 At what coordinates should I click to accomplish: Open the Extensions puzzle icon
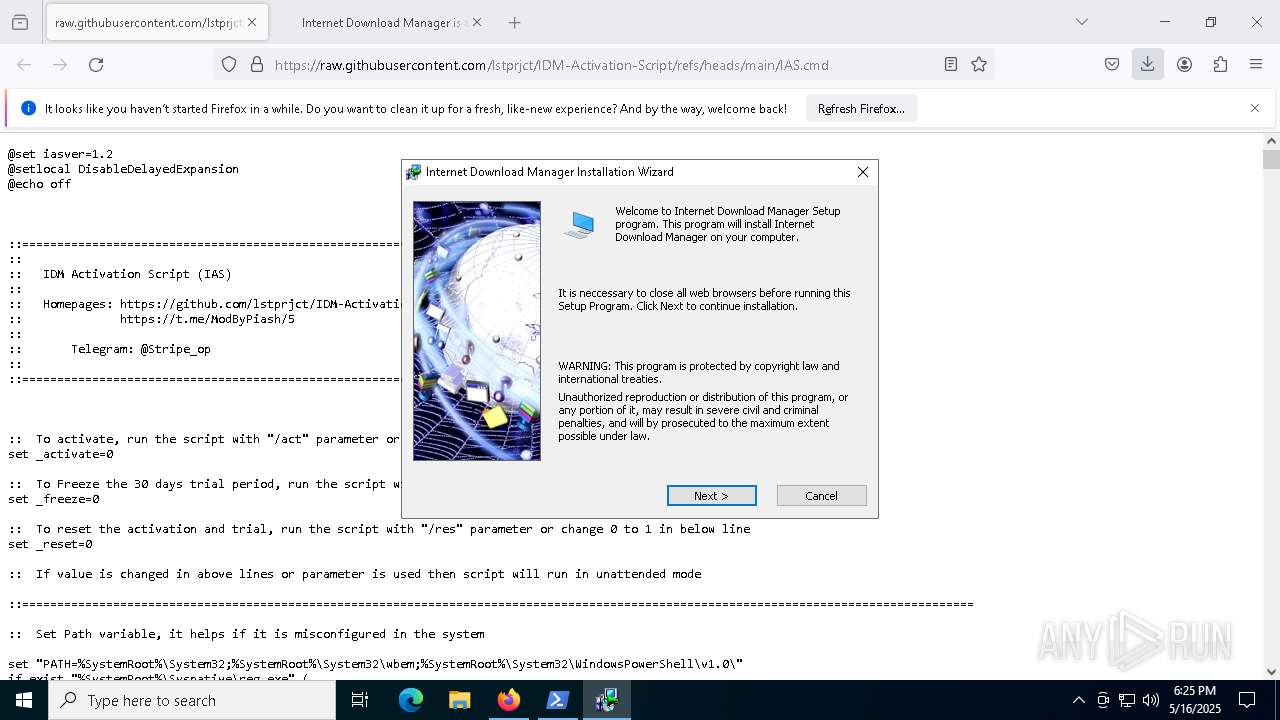(x=1220, y=65)
